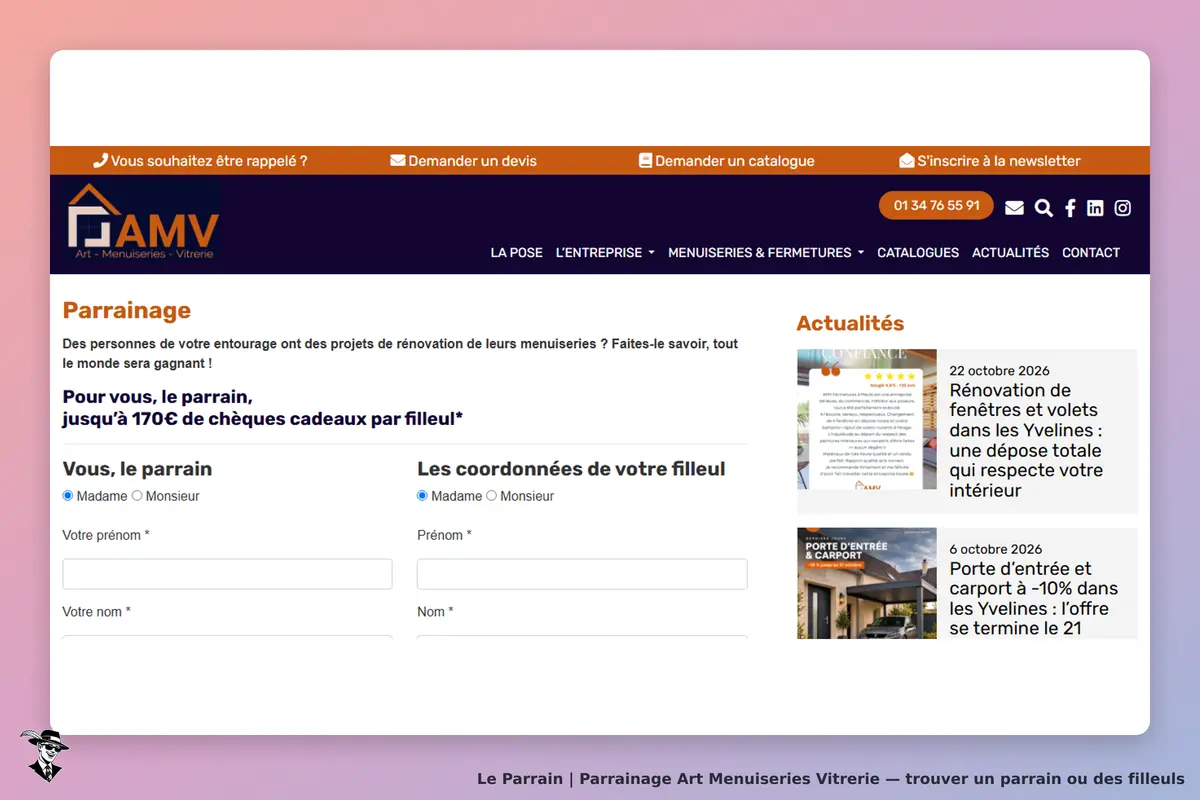
Task: Navigate to CONTACT menu item
Action: click(1091, 253)
